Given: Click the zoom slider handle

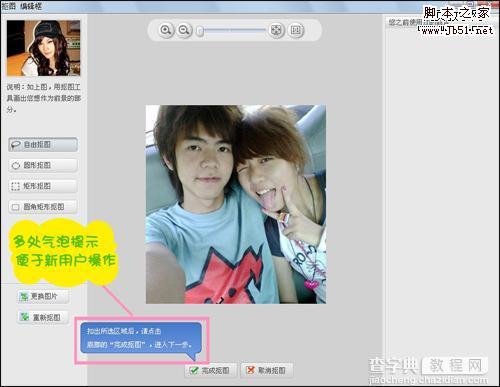Looking at the screenshot, I should (200, 31).
